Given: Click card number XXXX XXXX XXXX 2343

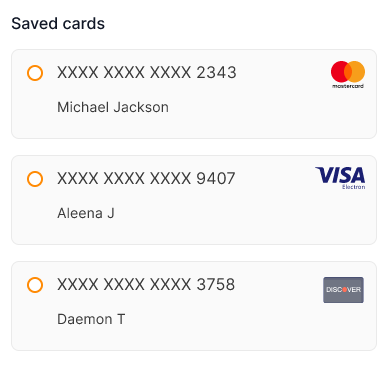Looking at the screenshot, I should (147, 73).
